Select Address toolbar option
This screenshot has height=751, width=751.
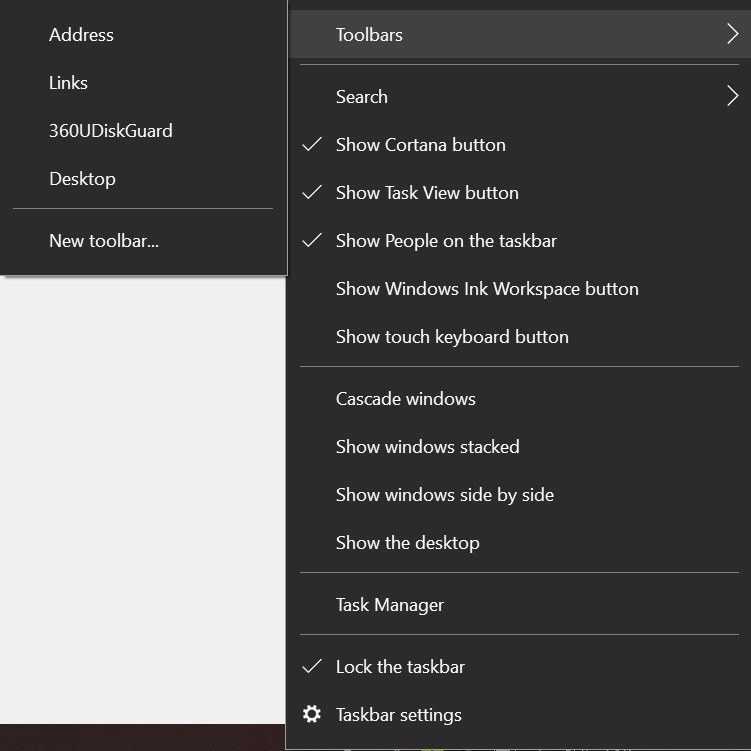[x=143, y=34]
